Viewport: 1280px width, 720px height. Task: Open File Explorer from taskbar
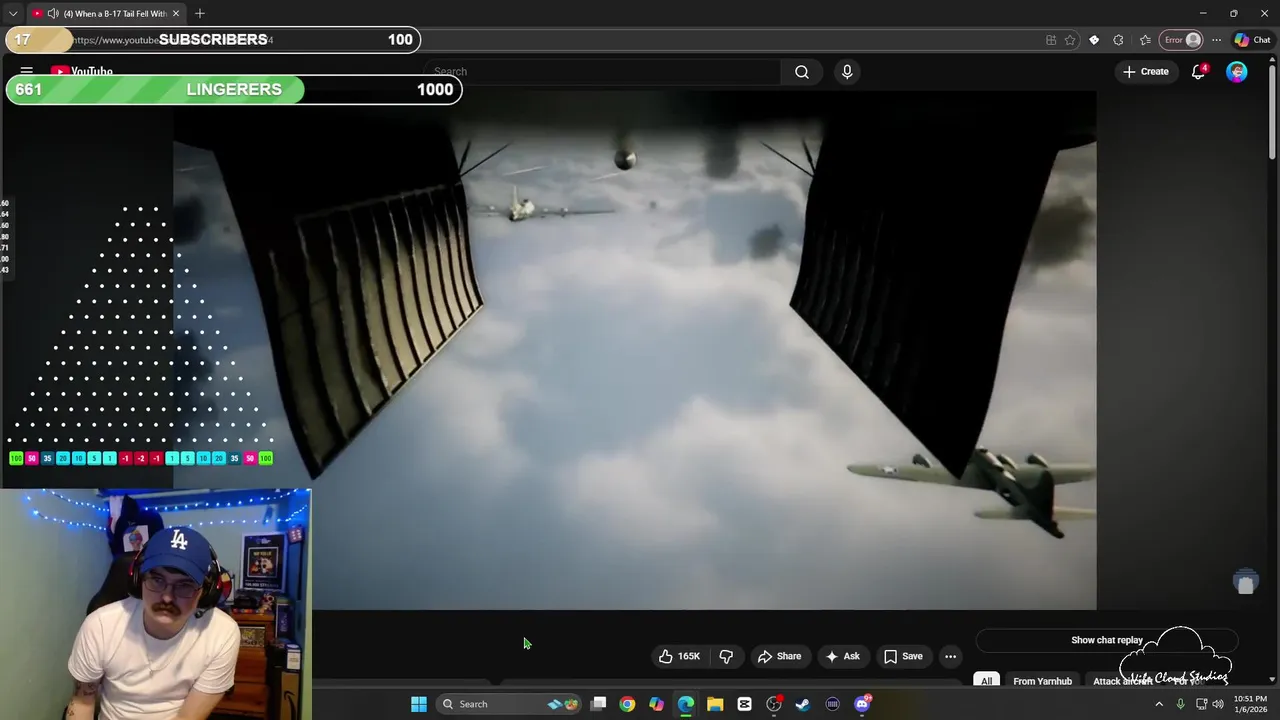(715, 704)
